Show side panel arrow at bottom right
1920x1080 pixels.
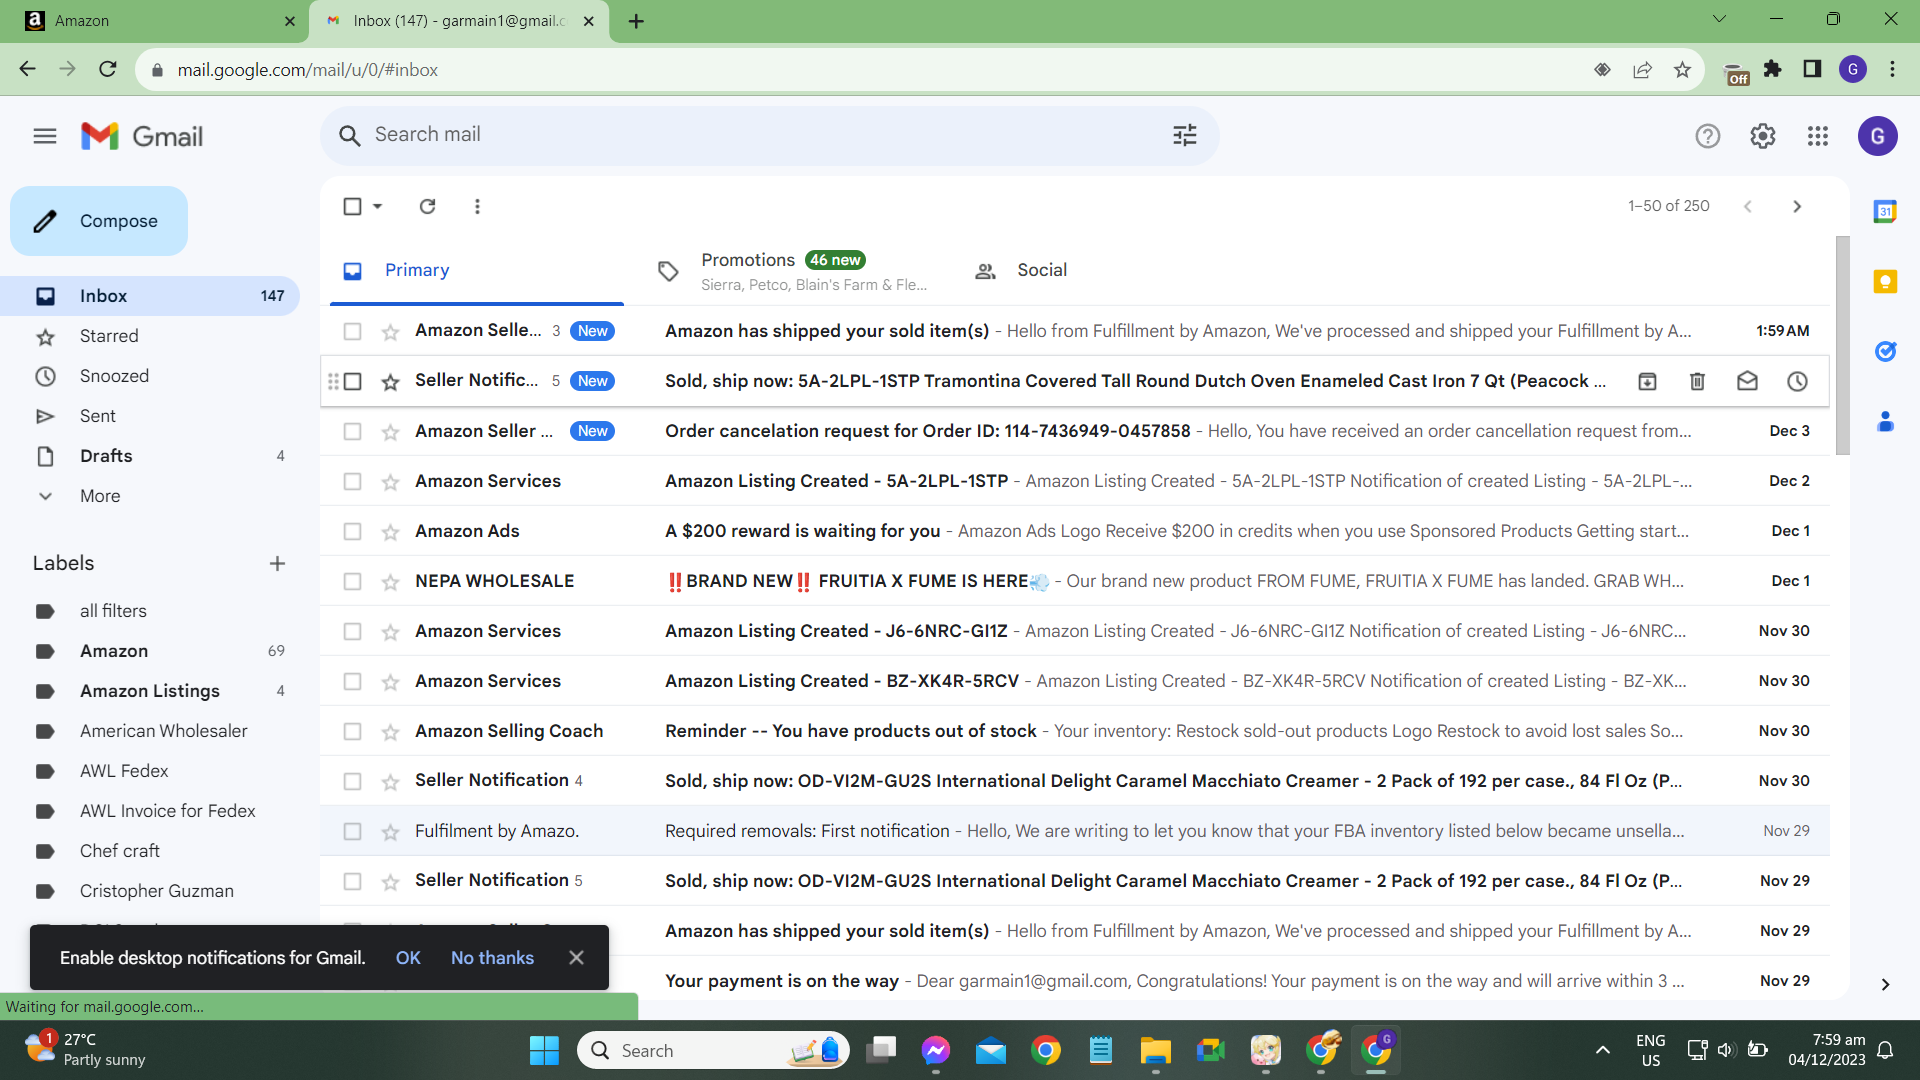pyautogui.click(x=1885, y=985)
